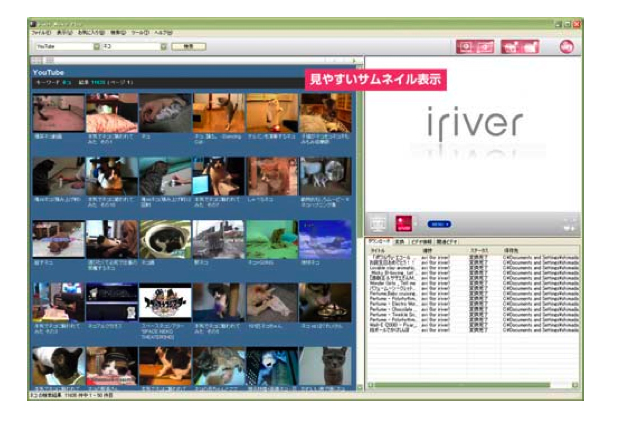Viewport: 617px width, 426px height.
Task: Click the round red icon at top right
Action: click(568, 46)
